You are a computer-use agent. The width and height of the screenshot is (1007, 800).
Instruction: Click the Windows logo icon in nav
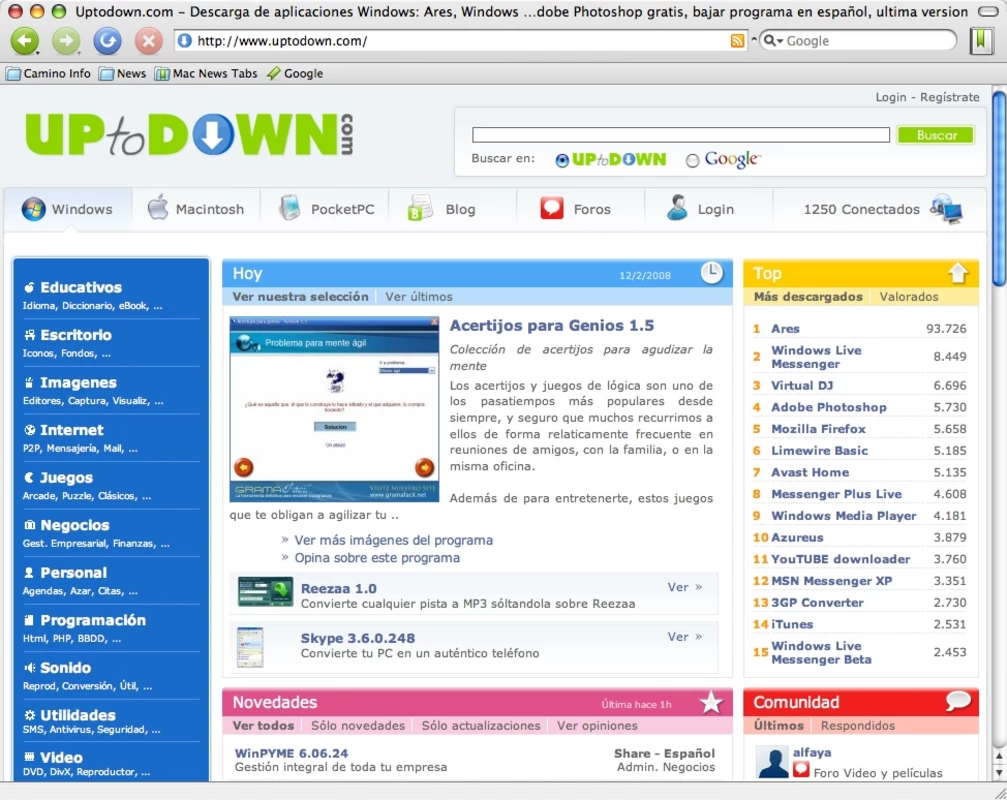pyautogui.click(x=33, y=209)
